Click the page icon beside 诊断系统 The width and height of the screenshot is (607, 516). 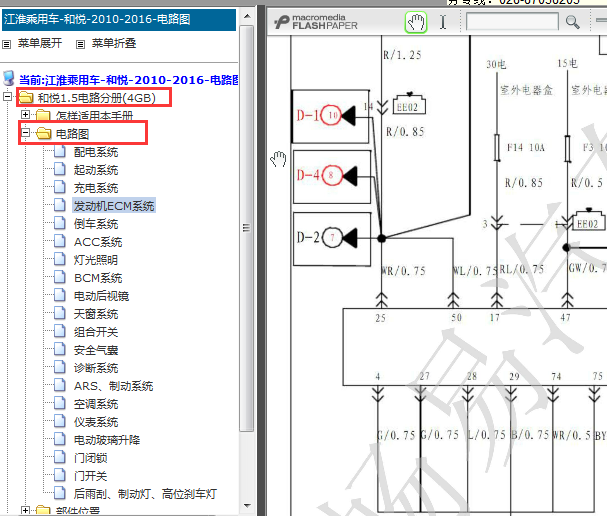point(60,367)
